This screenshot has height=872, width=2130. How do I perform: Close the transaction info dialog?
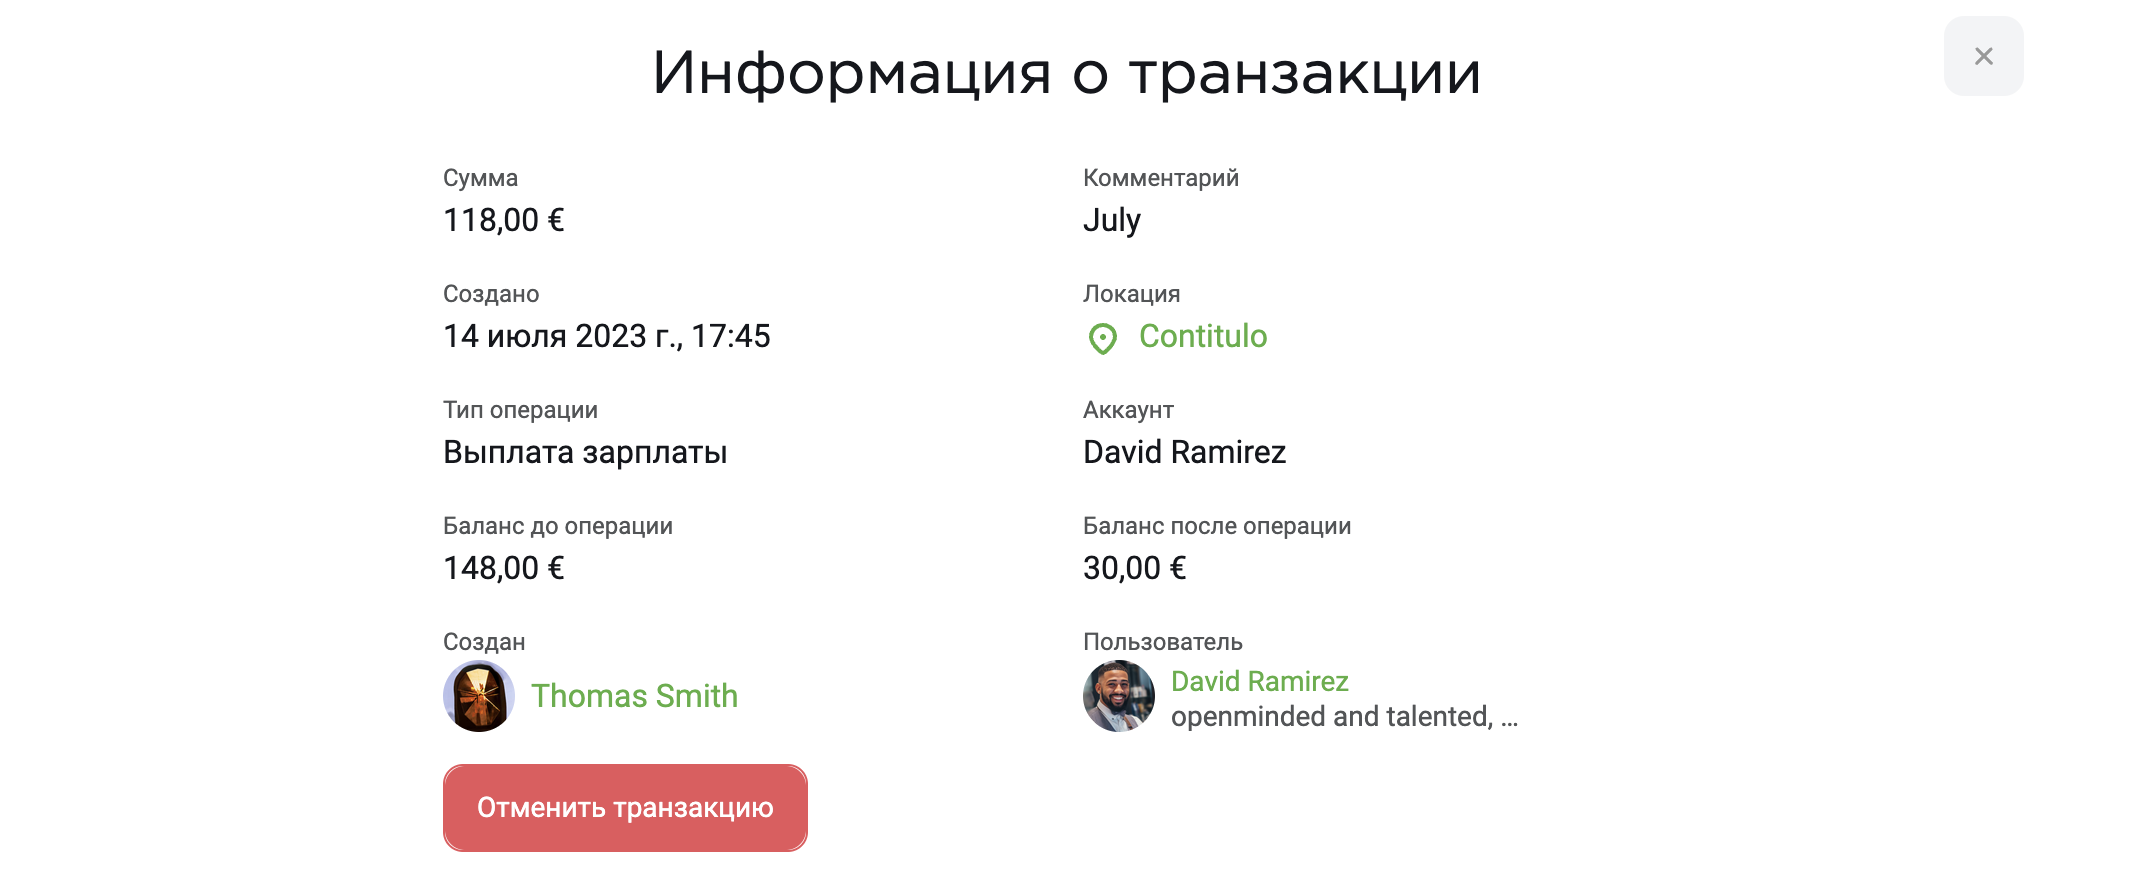click(1983, 56)
